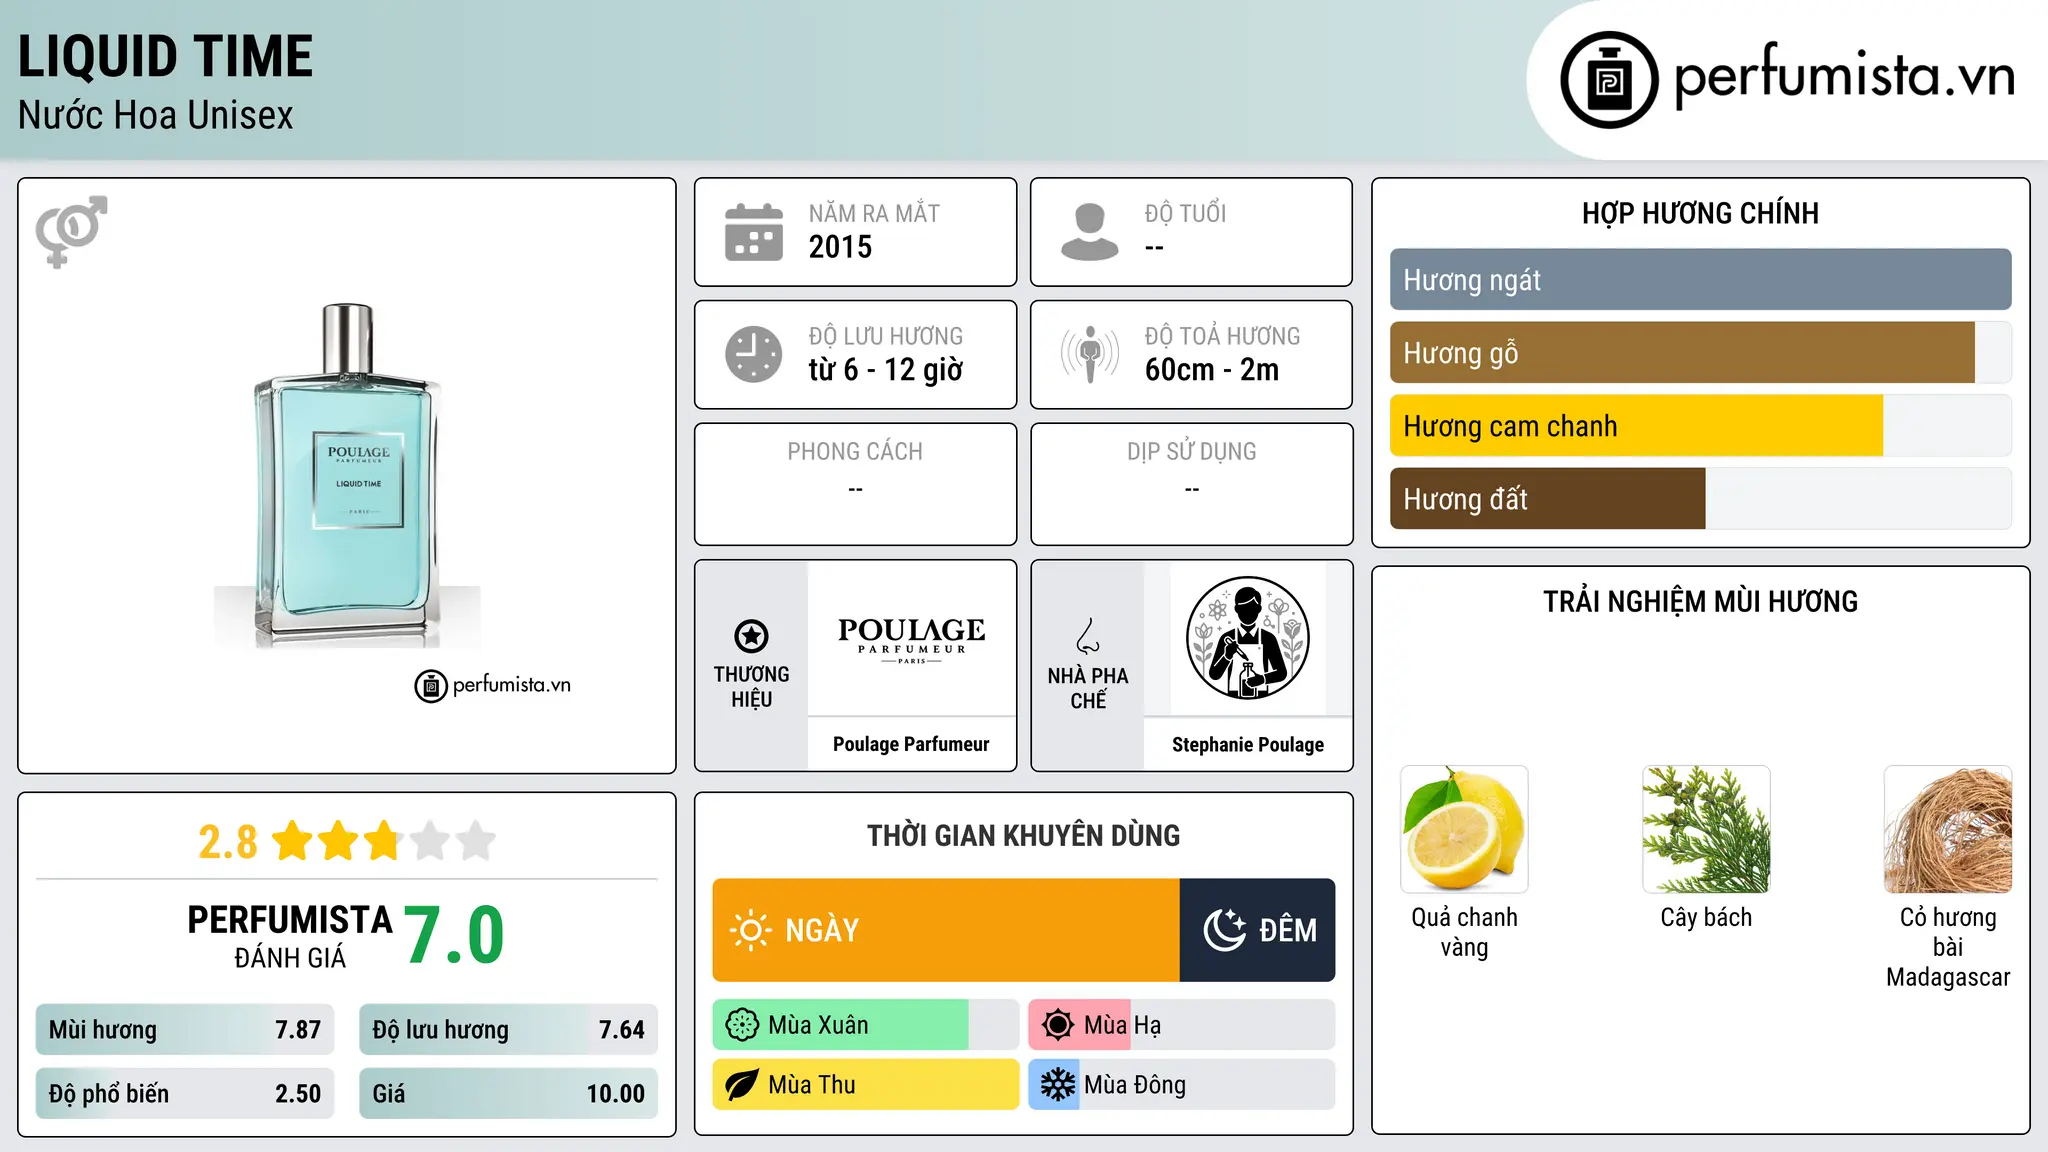Click the Hương gỗ accord bar
Screen dimensions: 2048x1152
tap(1700, 353)
